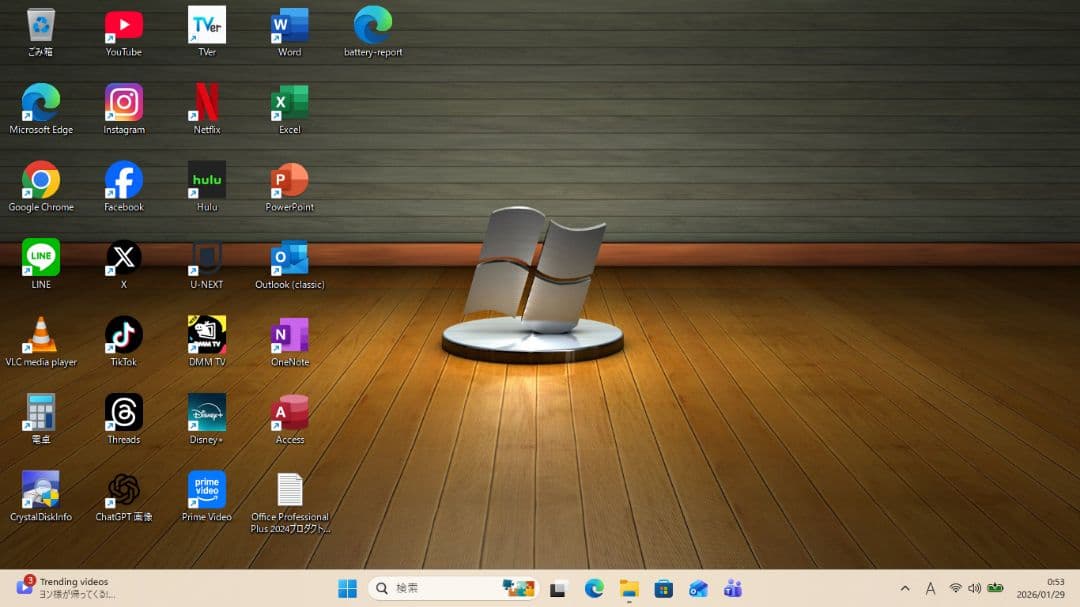
Task: Select the Prime Video desktop icon
Action: click(207, 491)
